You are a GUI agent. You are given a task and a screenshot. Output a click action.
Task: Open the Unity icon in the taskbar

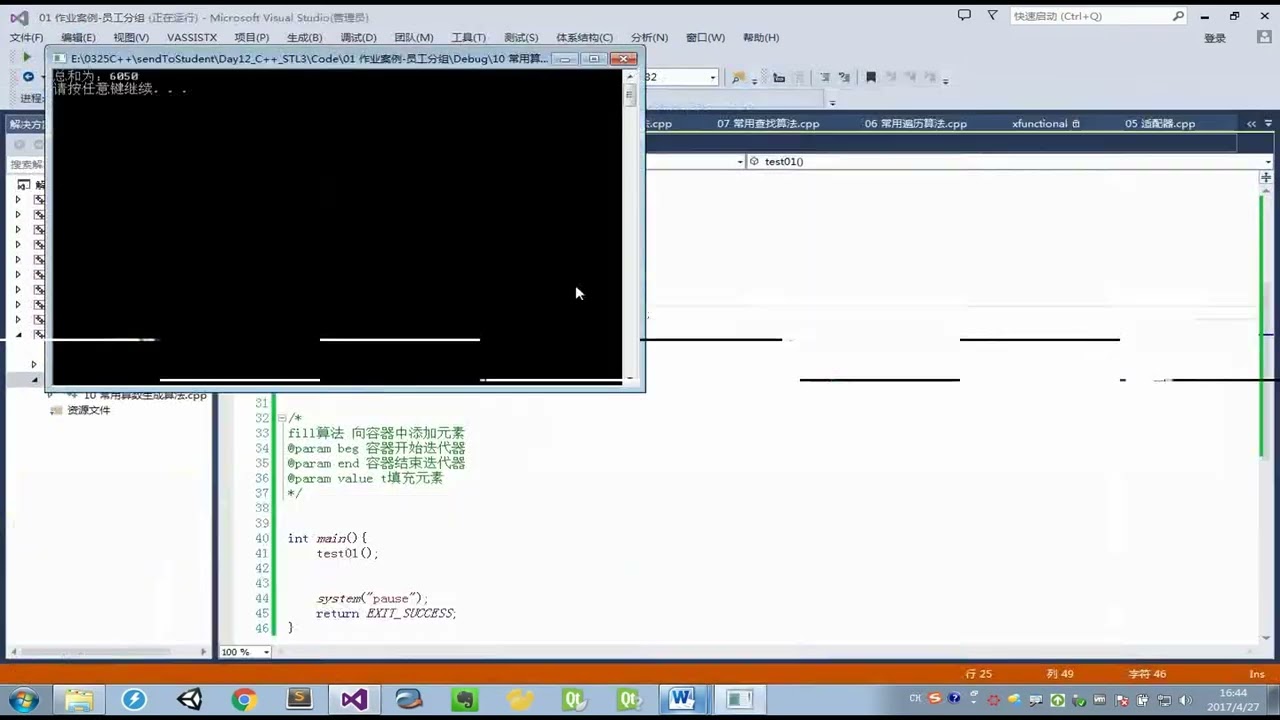click(x=189, y=699)
